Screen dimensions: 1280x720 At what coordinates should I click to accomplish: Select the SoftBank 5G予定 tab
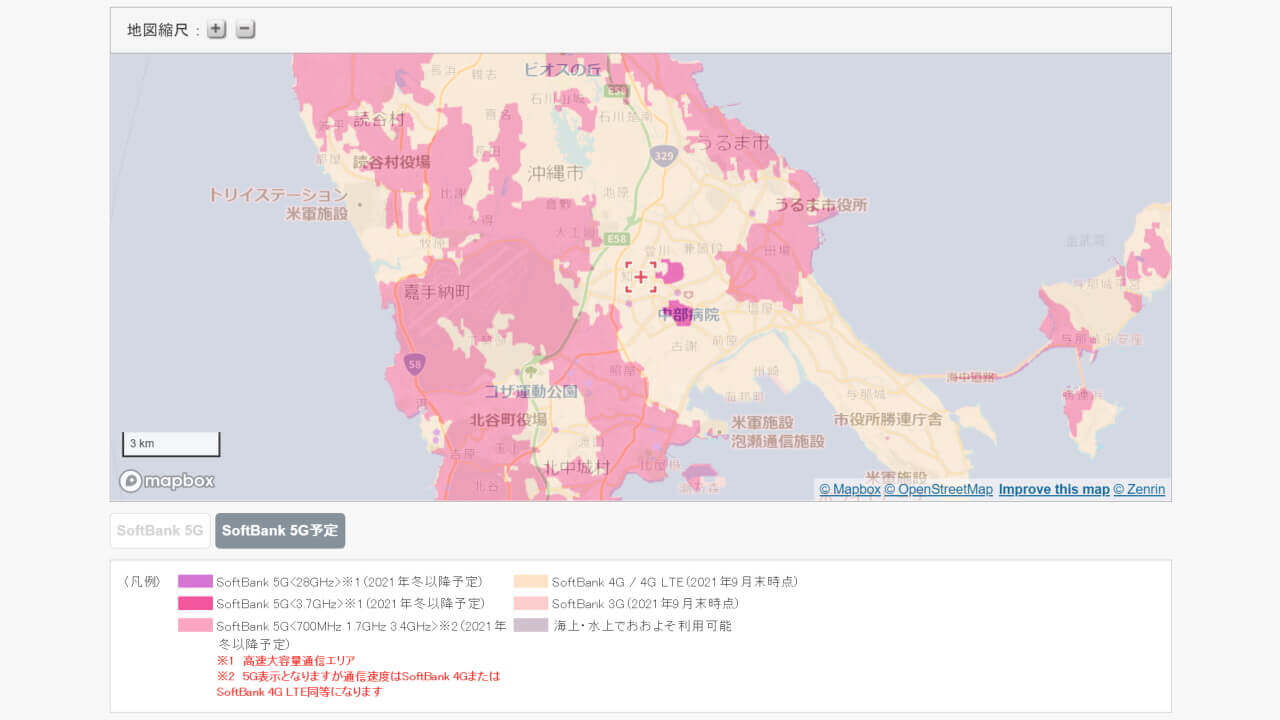[280, 530]
